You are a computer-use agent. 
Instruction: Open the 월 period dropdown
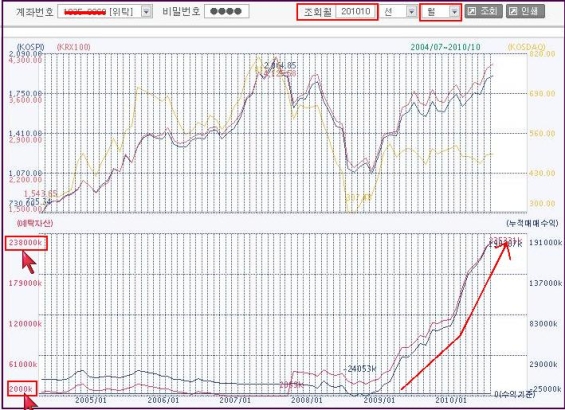454,12
